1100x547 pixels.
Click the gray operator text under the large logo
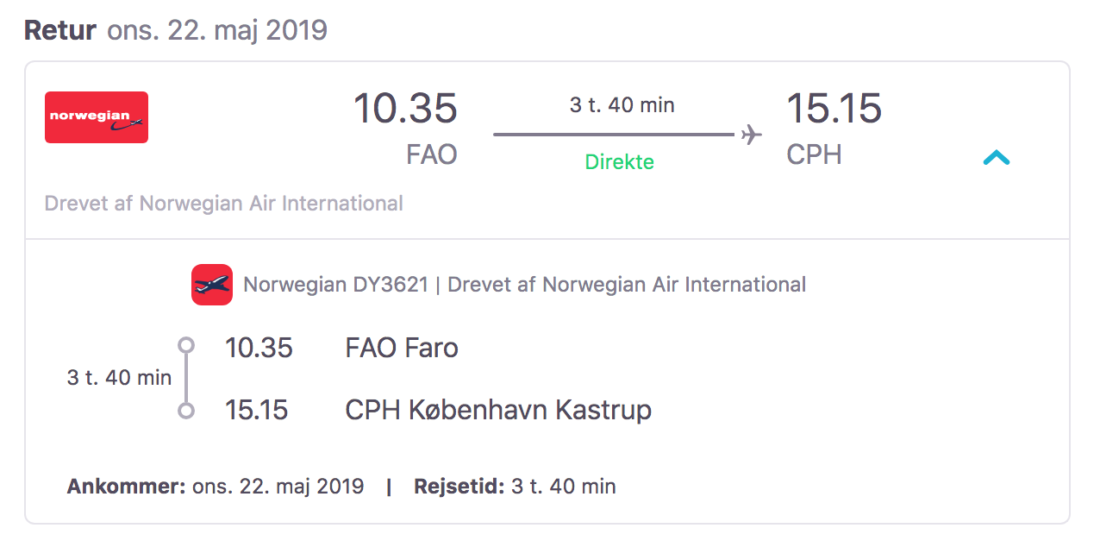[x=224, y=204]
